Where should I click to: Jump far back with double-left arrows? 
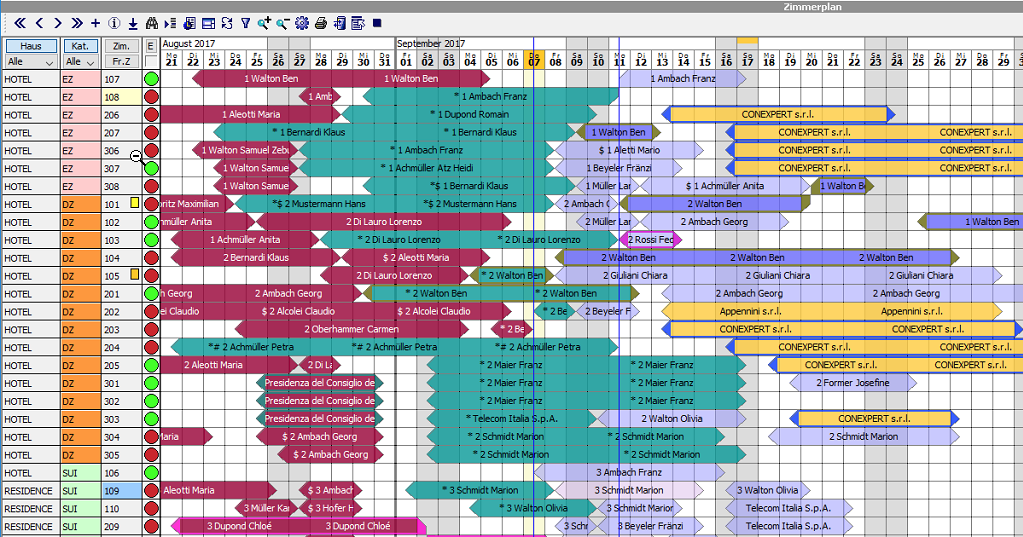point(20,23)
